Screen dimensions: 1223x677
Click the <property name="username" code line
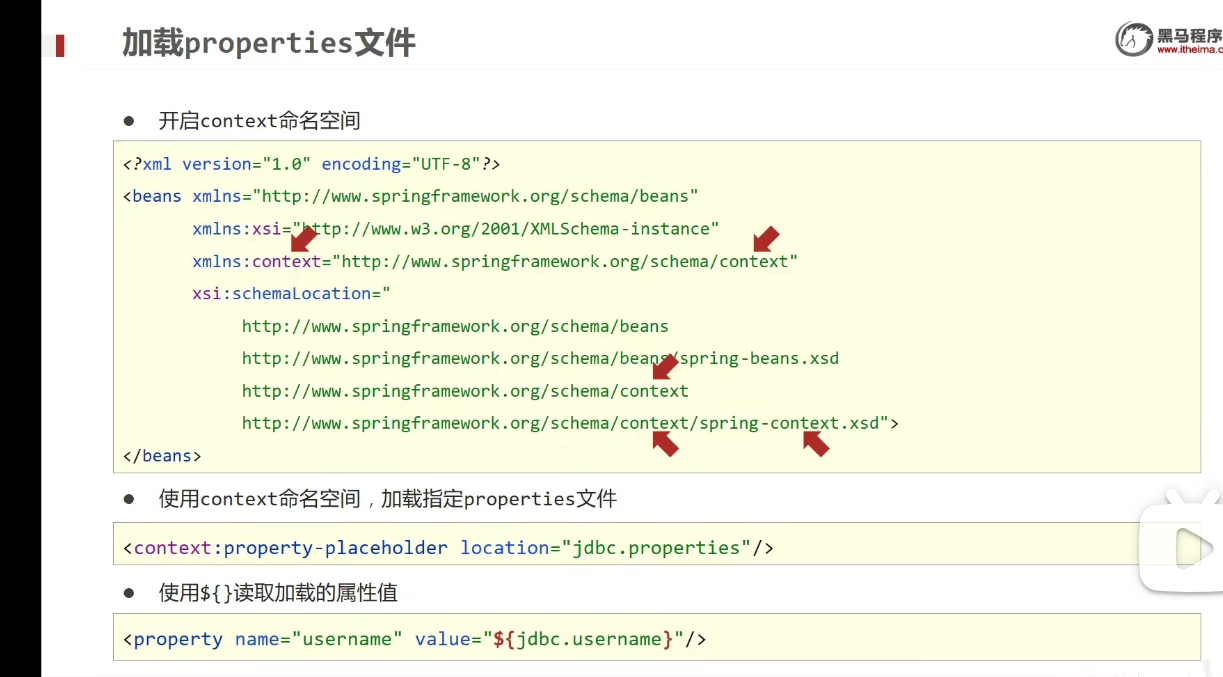pos(414,639)
